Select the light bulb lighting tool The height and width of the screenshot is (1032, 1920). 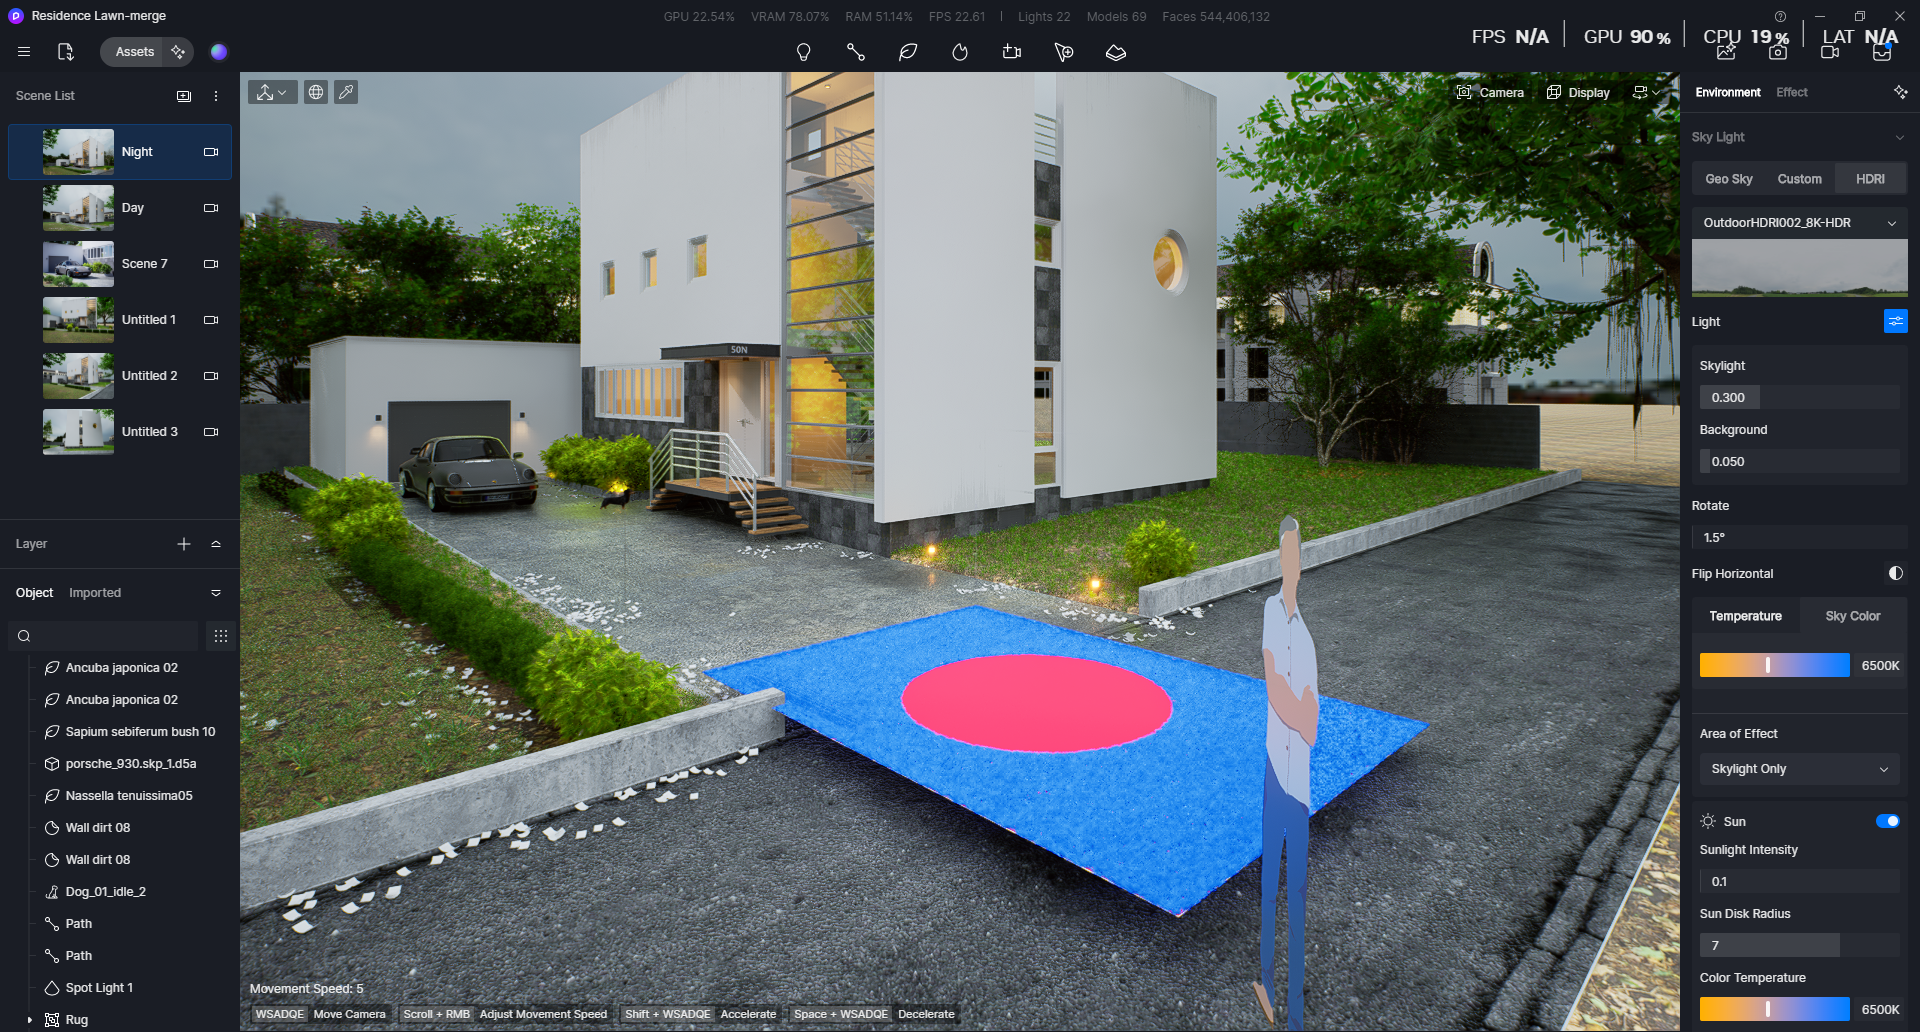click(803, 52)
